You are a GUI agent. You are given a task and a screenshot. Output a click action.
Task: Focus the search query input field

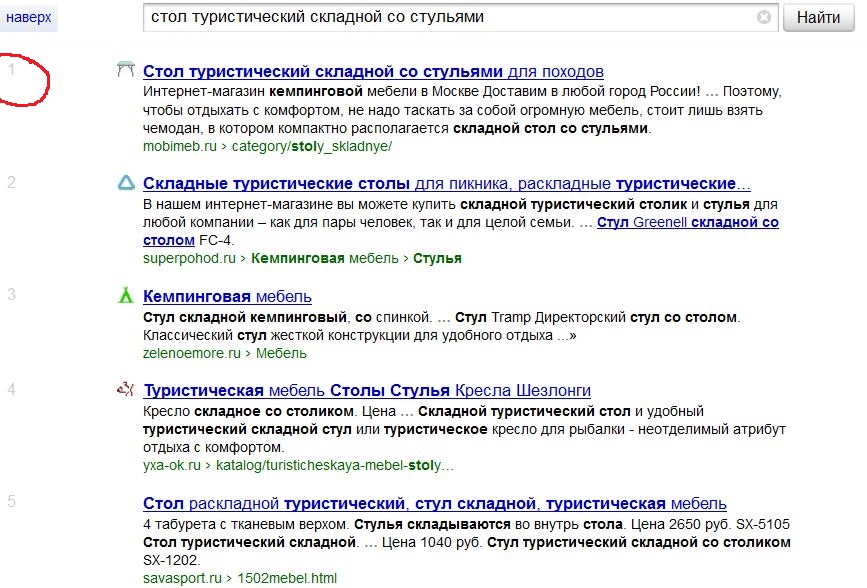(450, 18)
